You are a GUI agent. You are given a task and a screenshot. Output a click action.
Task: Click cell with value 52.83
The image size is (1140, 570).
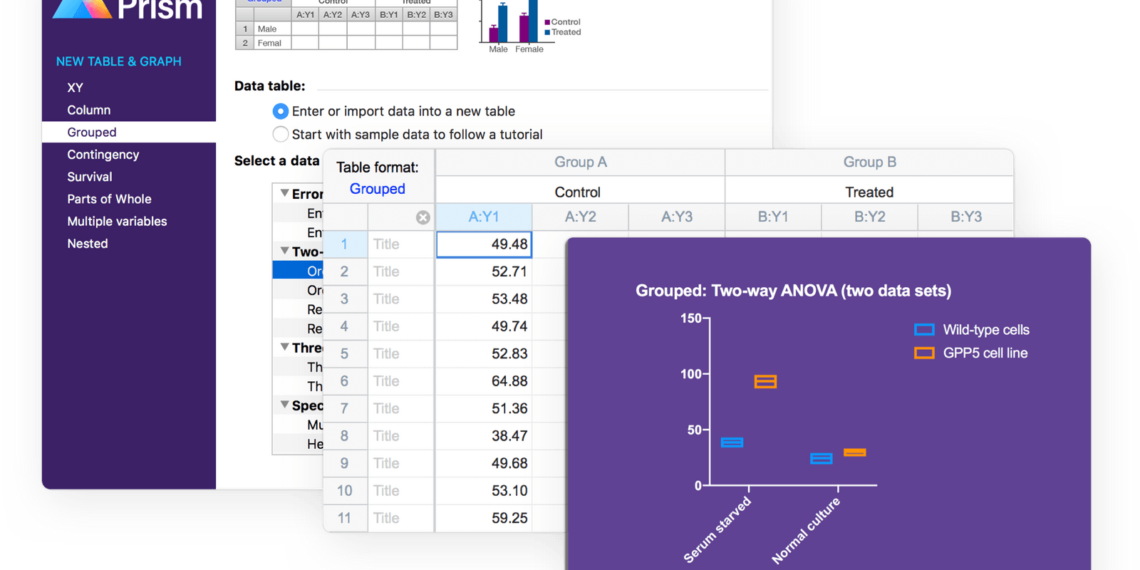[483, 353]
